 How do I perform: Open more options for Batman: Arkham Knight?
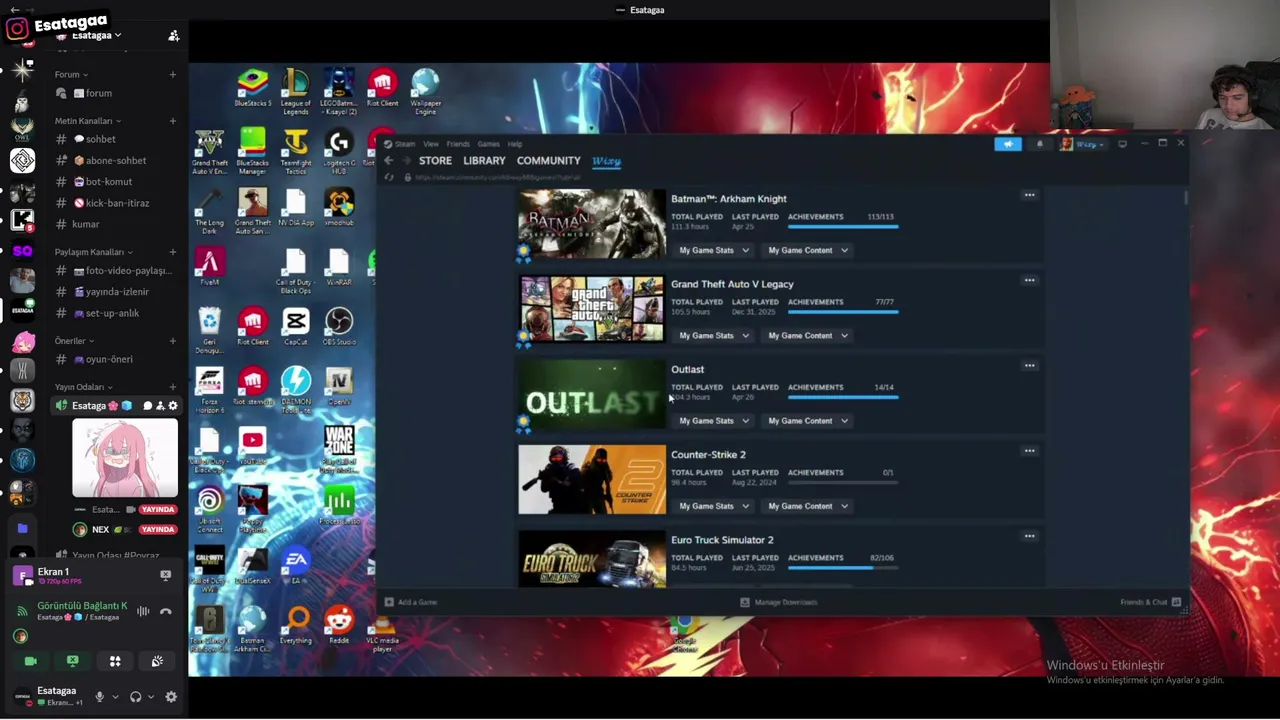[x=1029, y=195]
